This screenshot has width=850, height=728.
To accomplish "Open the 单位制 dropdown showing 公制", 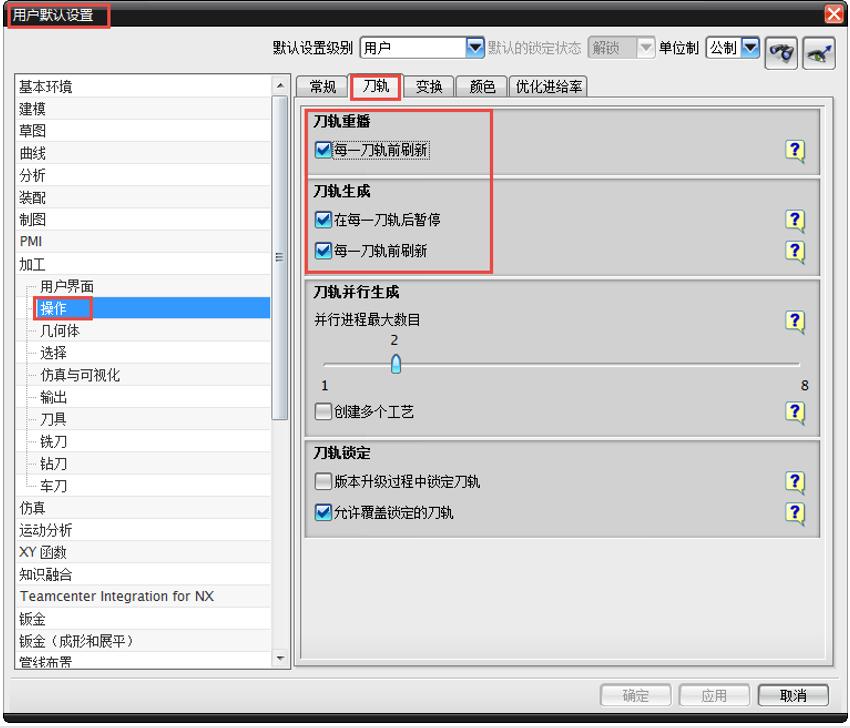I will coord(730,46).
